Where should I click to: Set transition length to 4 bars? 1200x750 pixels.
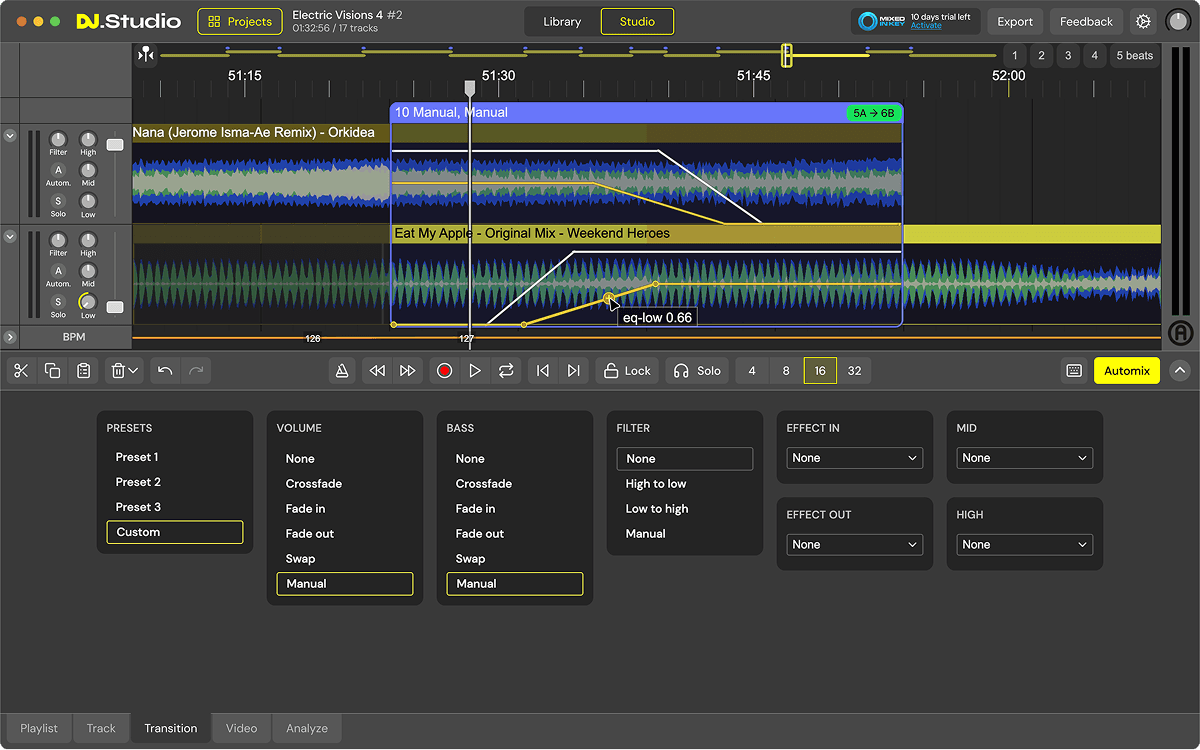tap(752, 371)
